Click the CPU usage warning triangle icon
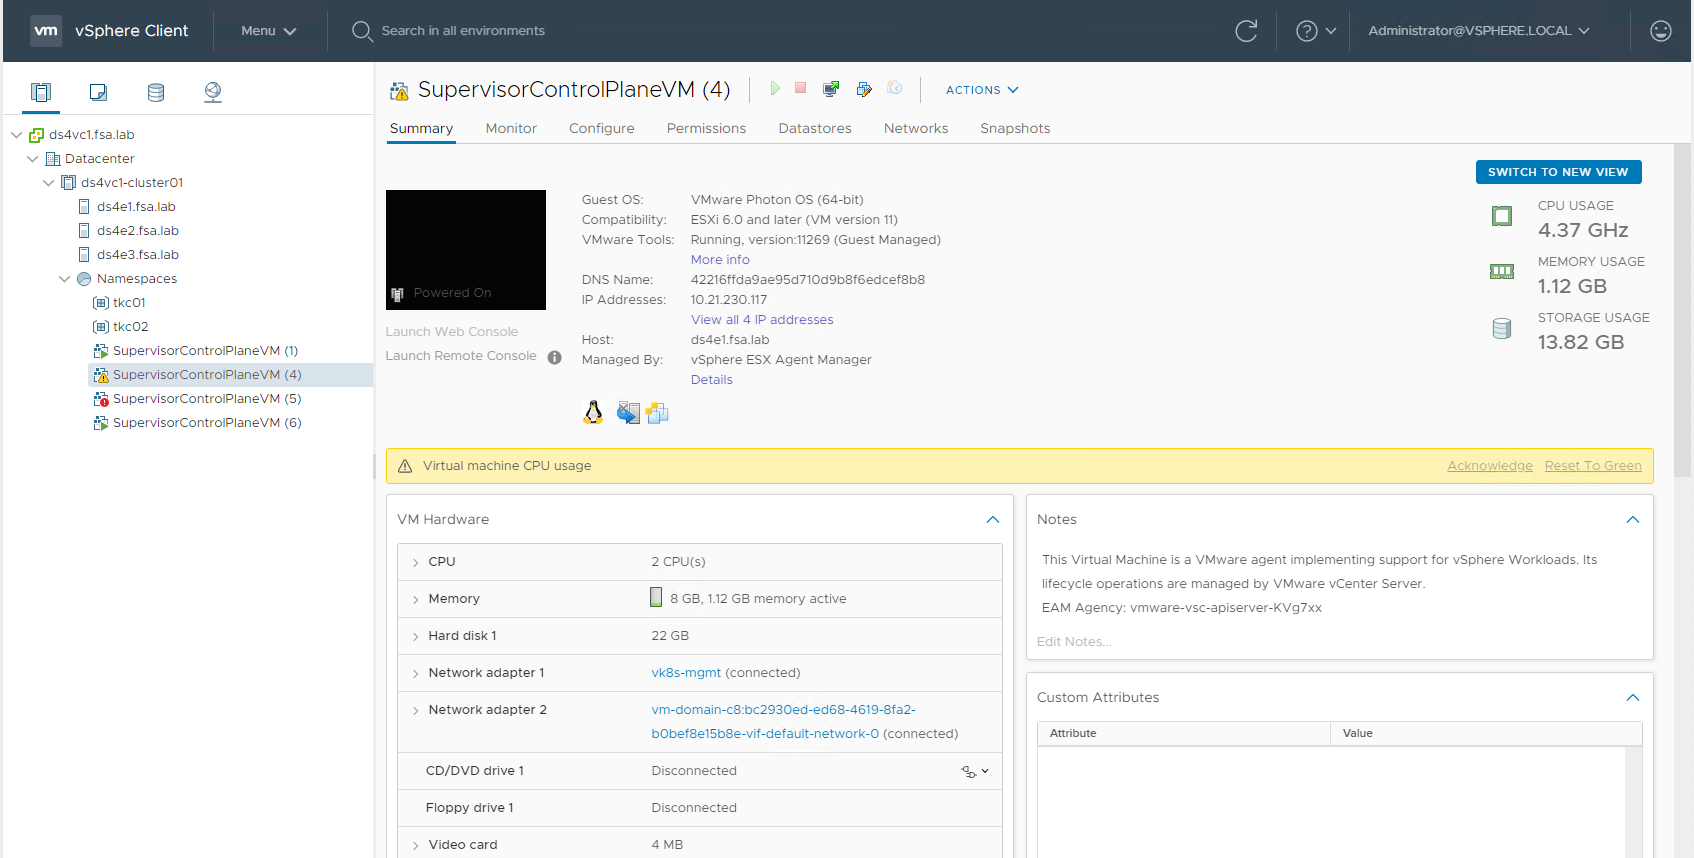 [x=405, y=466]
